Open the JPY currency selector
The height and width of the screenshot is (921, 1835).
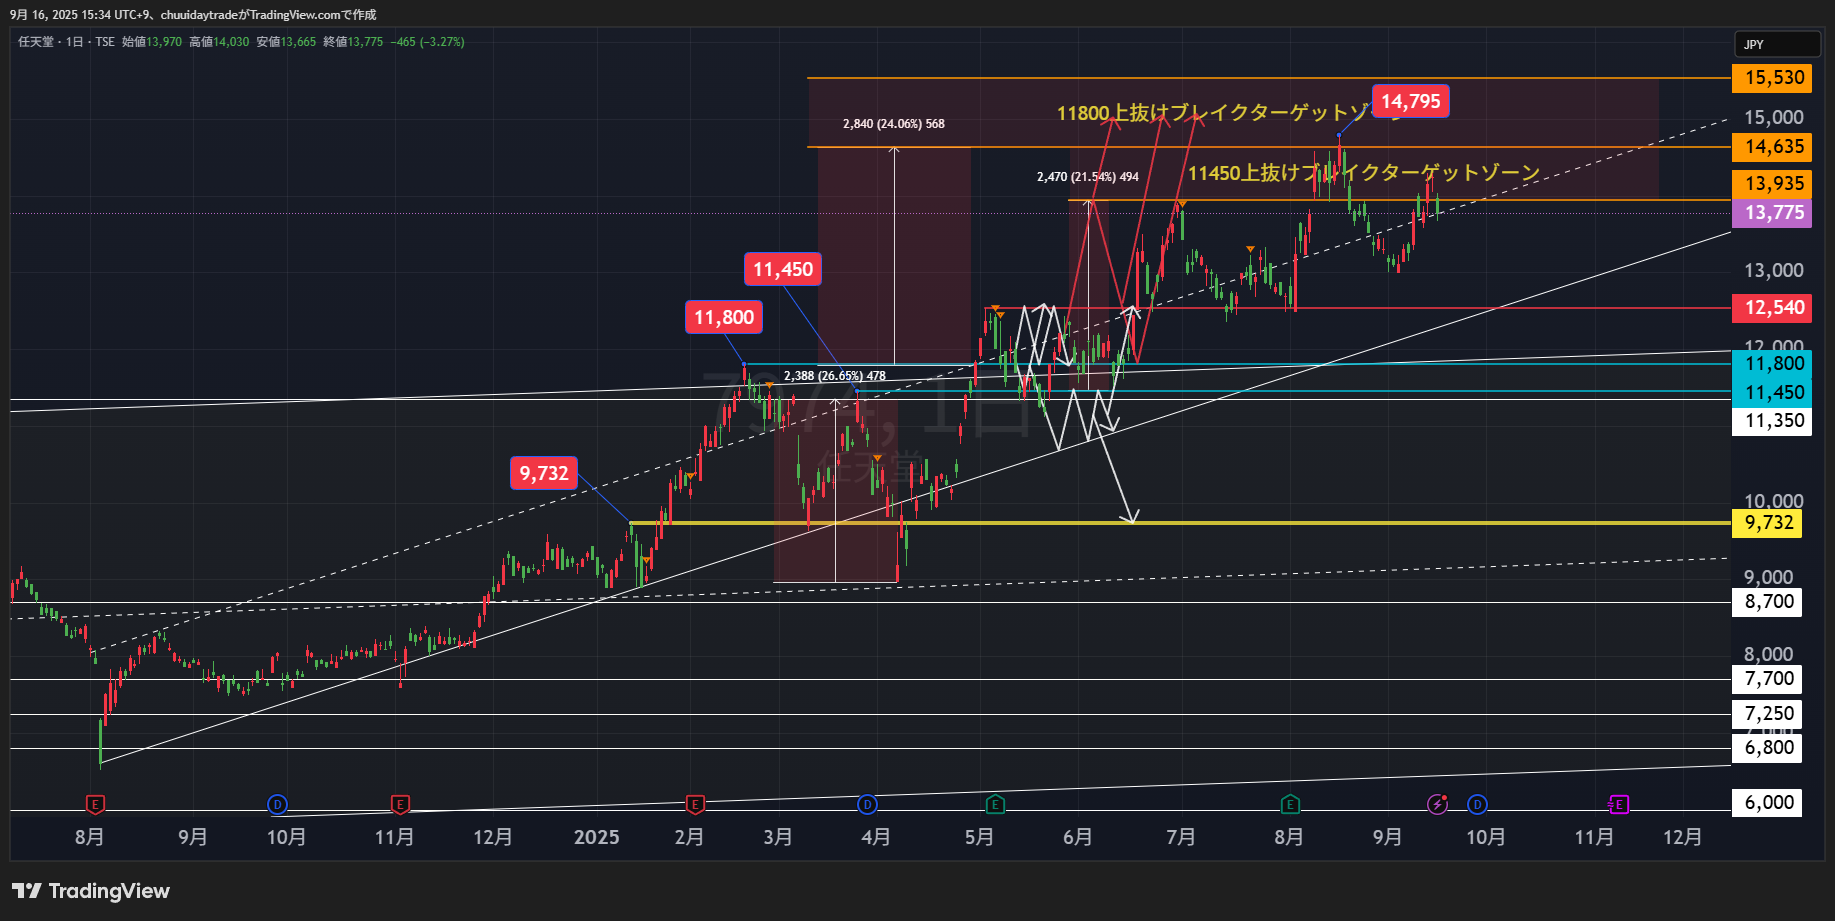(x=1776, y=44)
